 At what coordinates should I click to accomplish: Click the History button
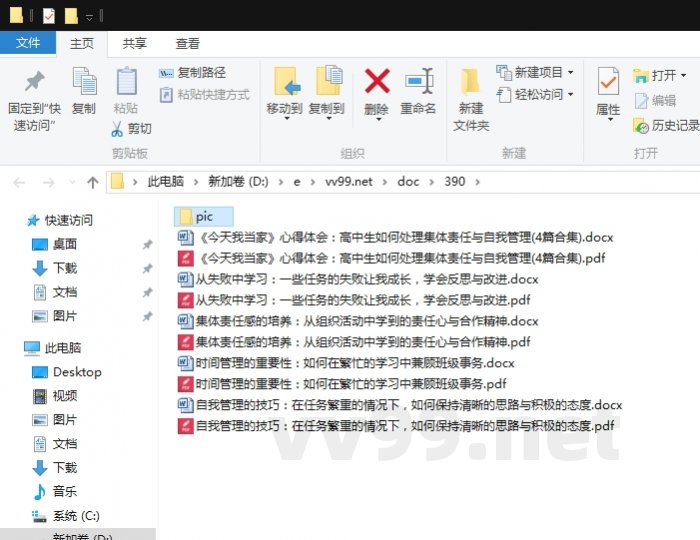point(666,126)
